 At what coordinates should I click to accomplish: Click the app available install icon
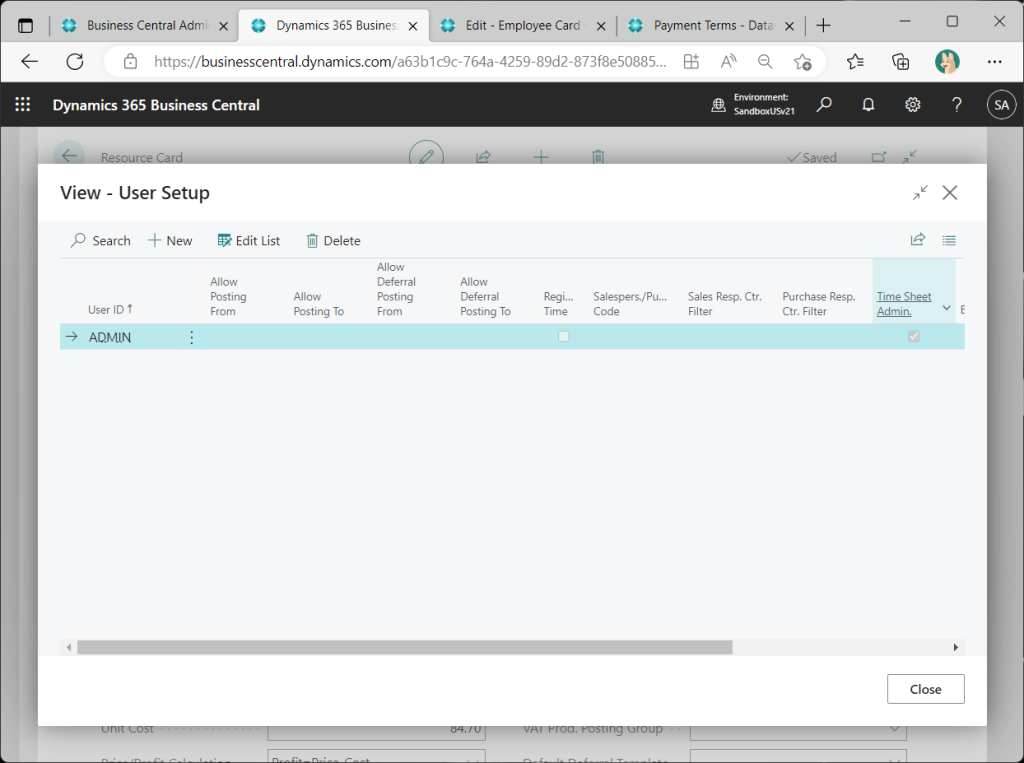click(691, 61)
